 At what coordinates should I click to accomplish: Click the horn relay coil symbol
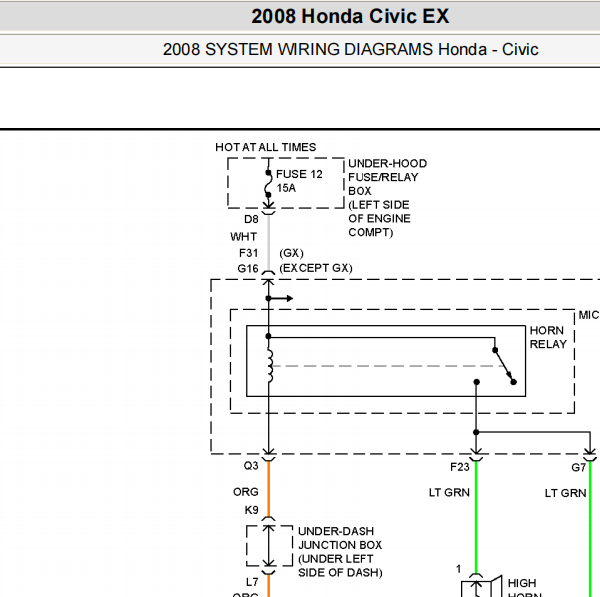tap(270, 365)
